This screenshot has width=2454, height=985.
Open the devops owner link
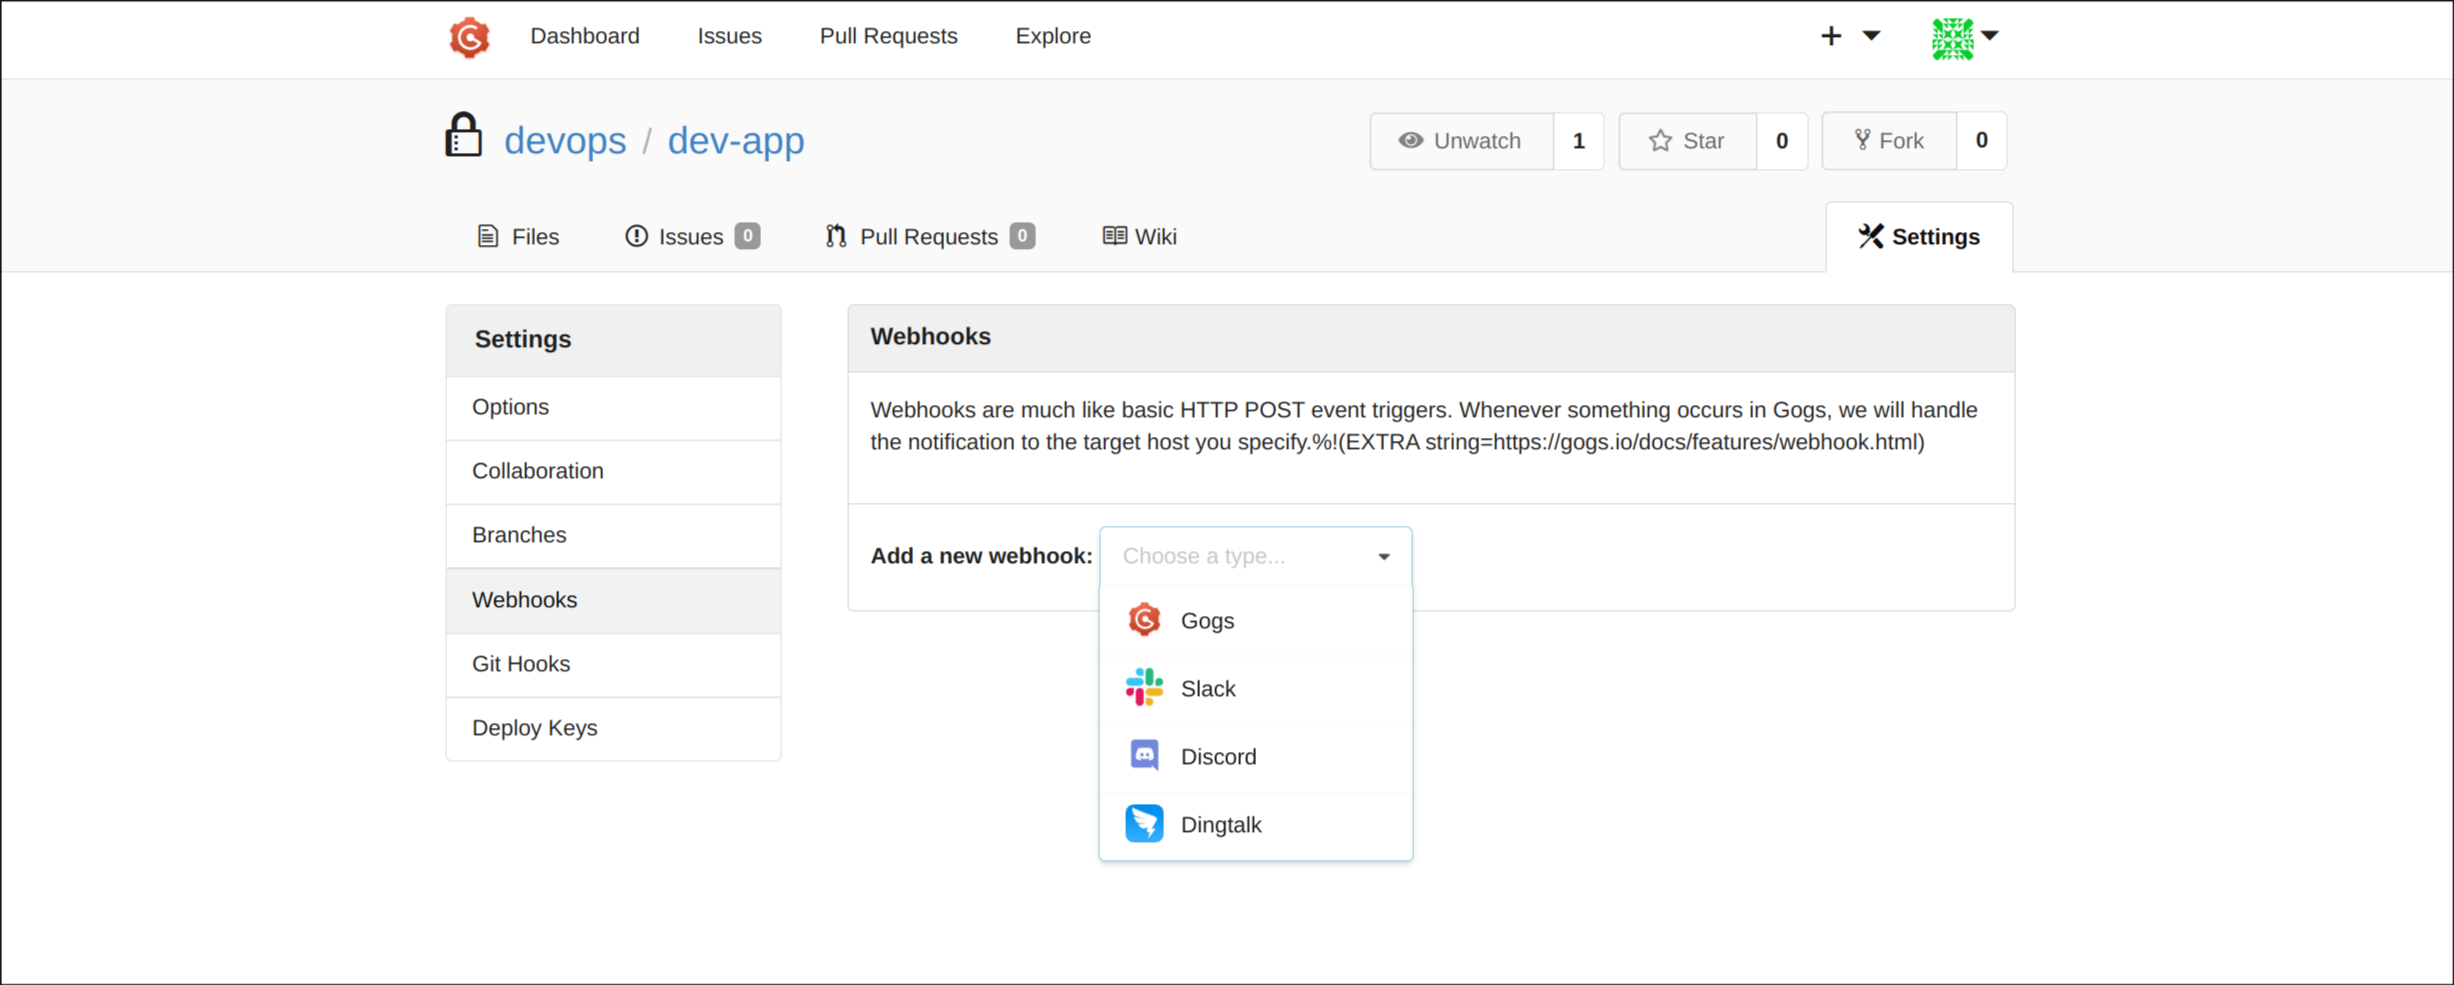[x=565, y=140]
